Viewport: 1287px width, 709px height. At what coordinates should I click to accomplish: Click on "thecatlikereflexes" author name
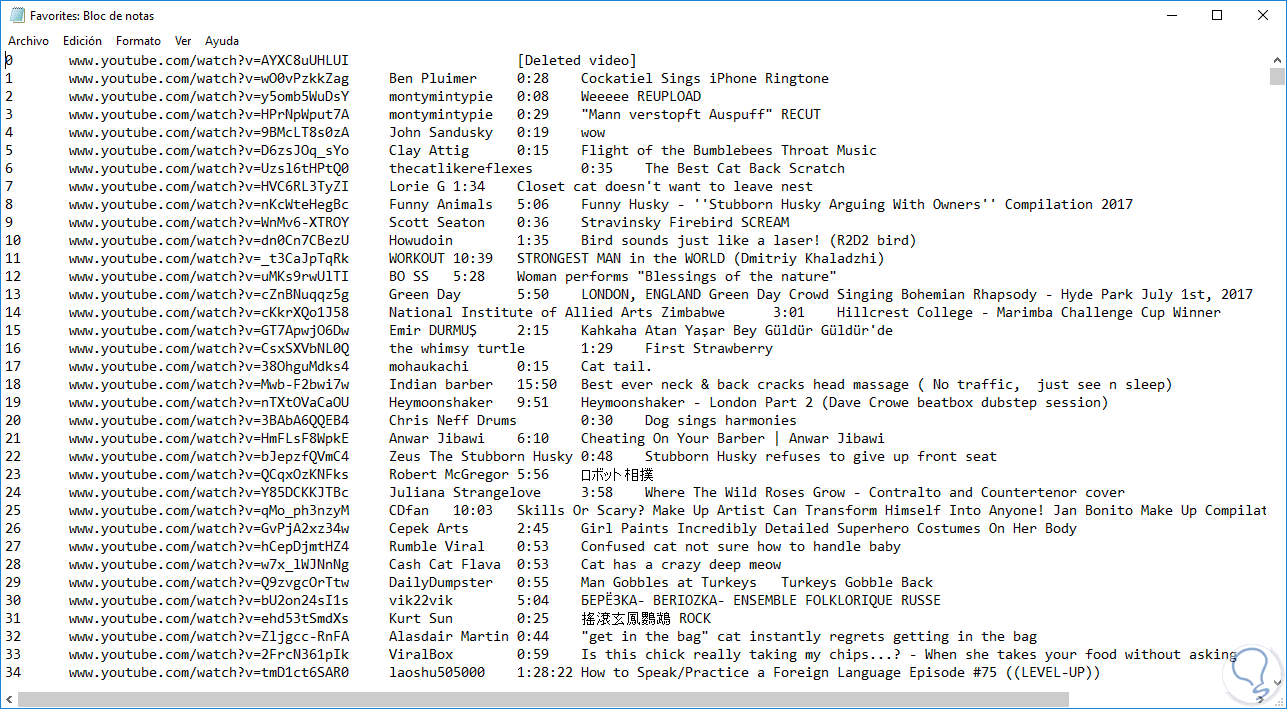point(461,168)
